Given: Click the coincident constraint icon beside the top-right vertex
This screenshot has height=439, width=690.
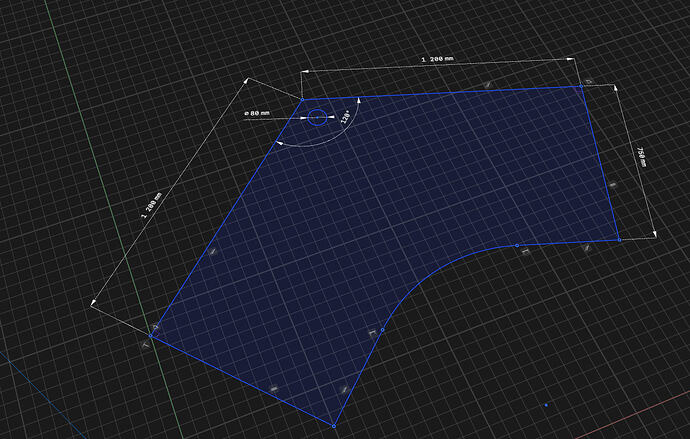Looking at the screenshot, I should pyautogui.click(x=588, y=82).
